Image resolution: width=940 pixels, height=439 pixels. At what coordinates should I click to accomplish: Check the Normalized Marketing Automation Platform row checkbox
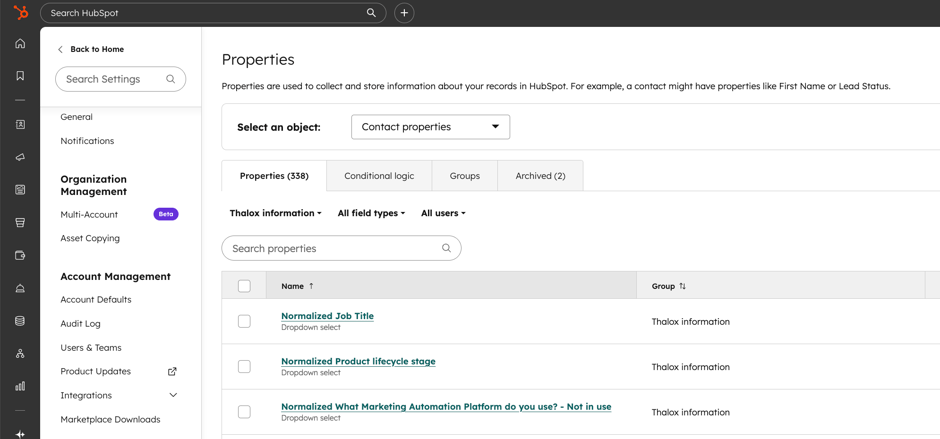[244, 412]
